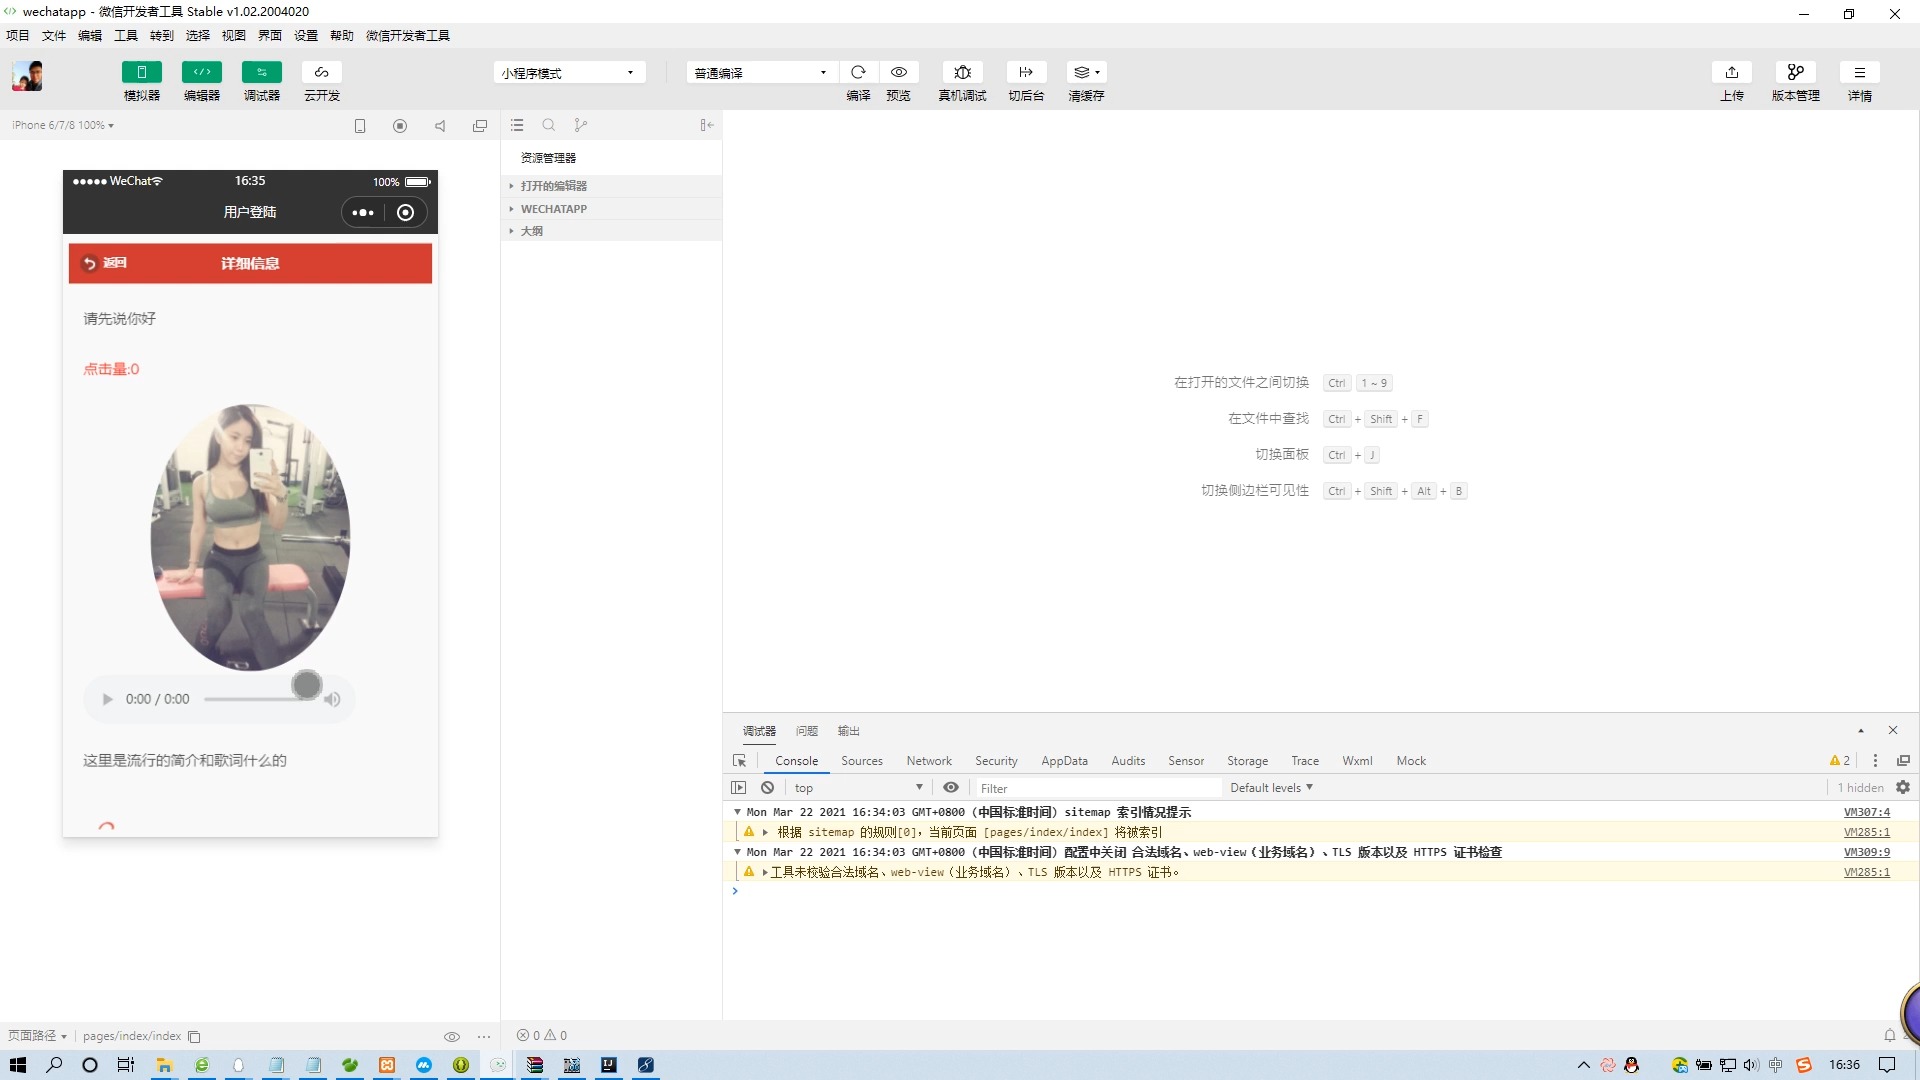Open 真机调试 real device debug
This screenshot has width=1920, height=1080.
(962, 72)
